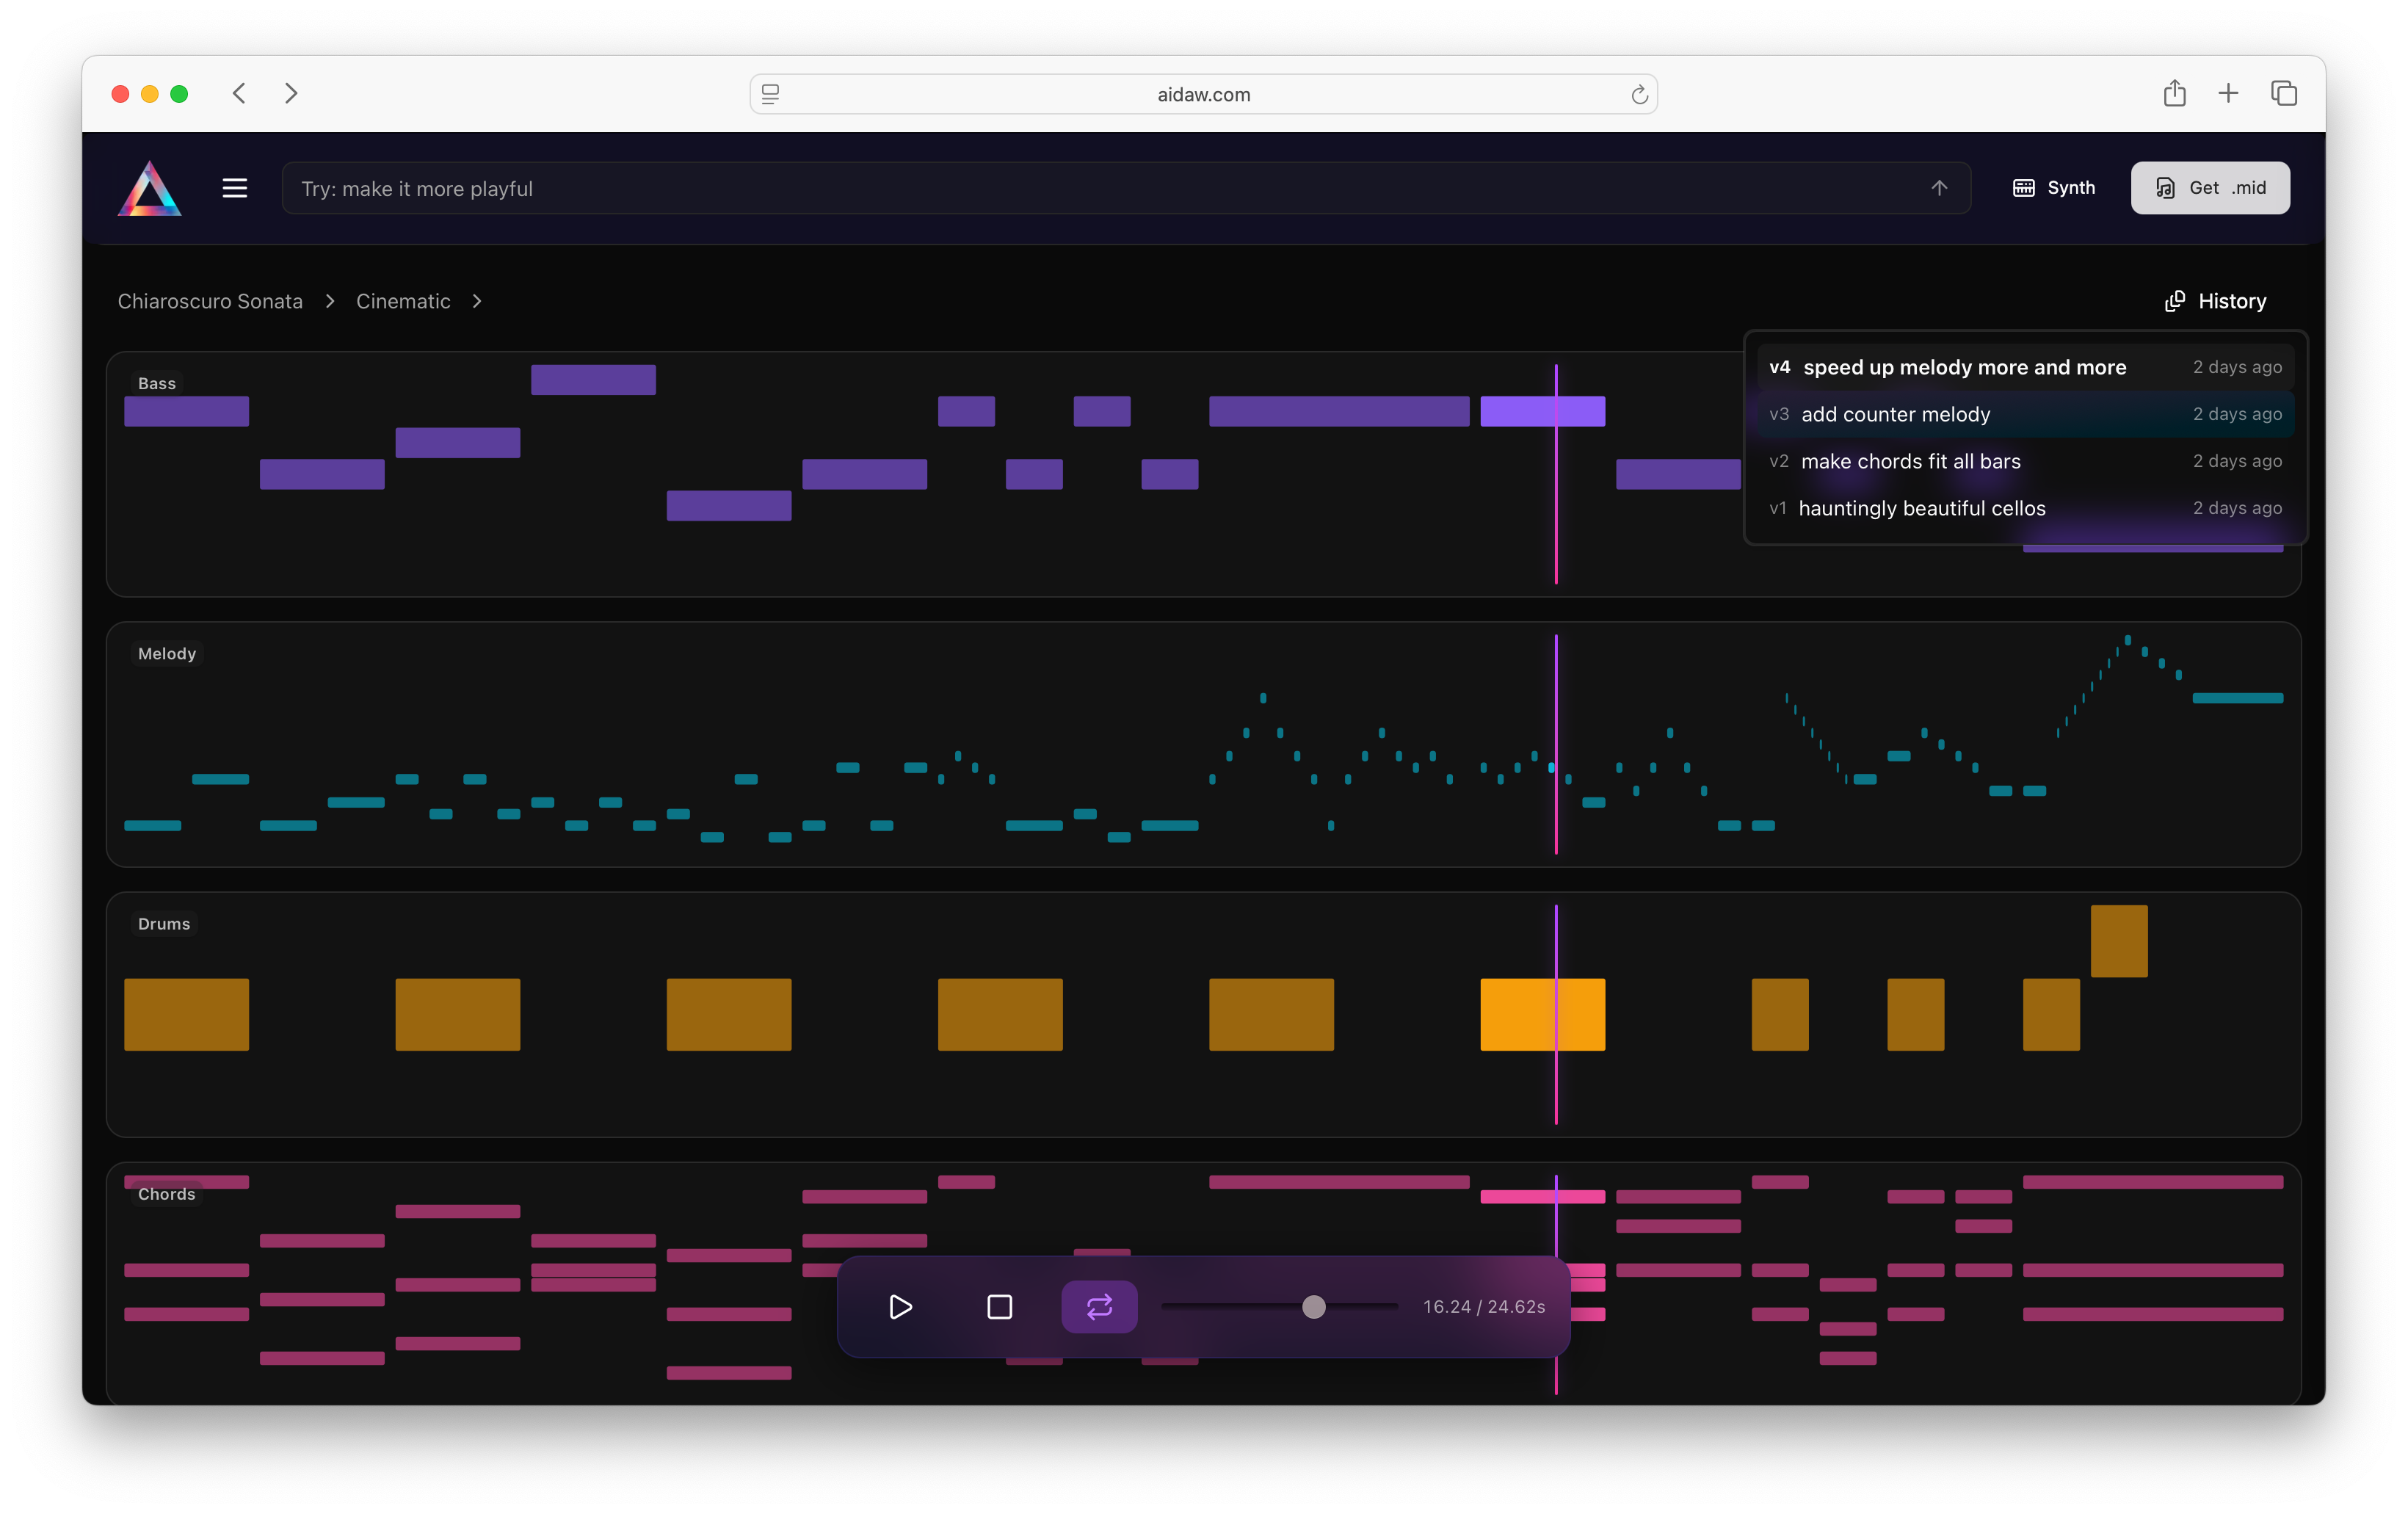The height and width of the screenshot is (1514, 2408).
Task: Toggle the loop playback button
Action: (x=1099, y=1307)
